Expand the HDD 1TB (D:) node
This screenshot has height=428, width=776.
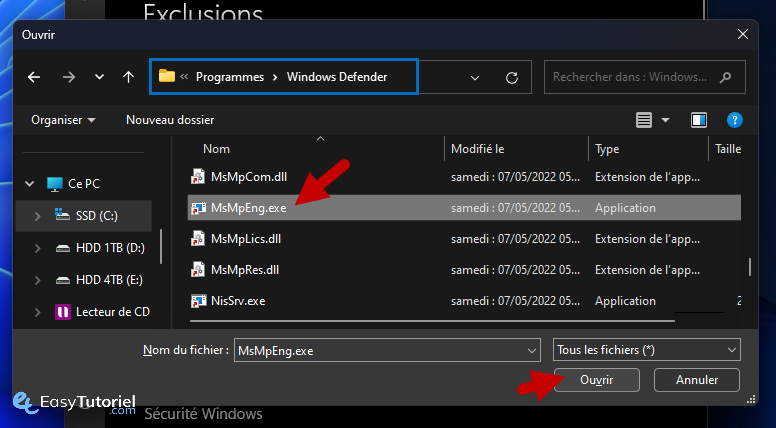pos(37,248)
